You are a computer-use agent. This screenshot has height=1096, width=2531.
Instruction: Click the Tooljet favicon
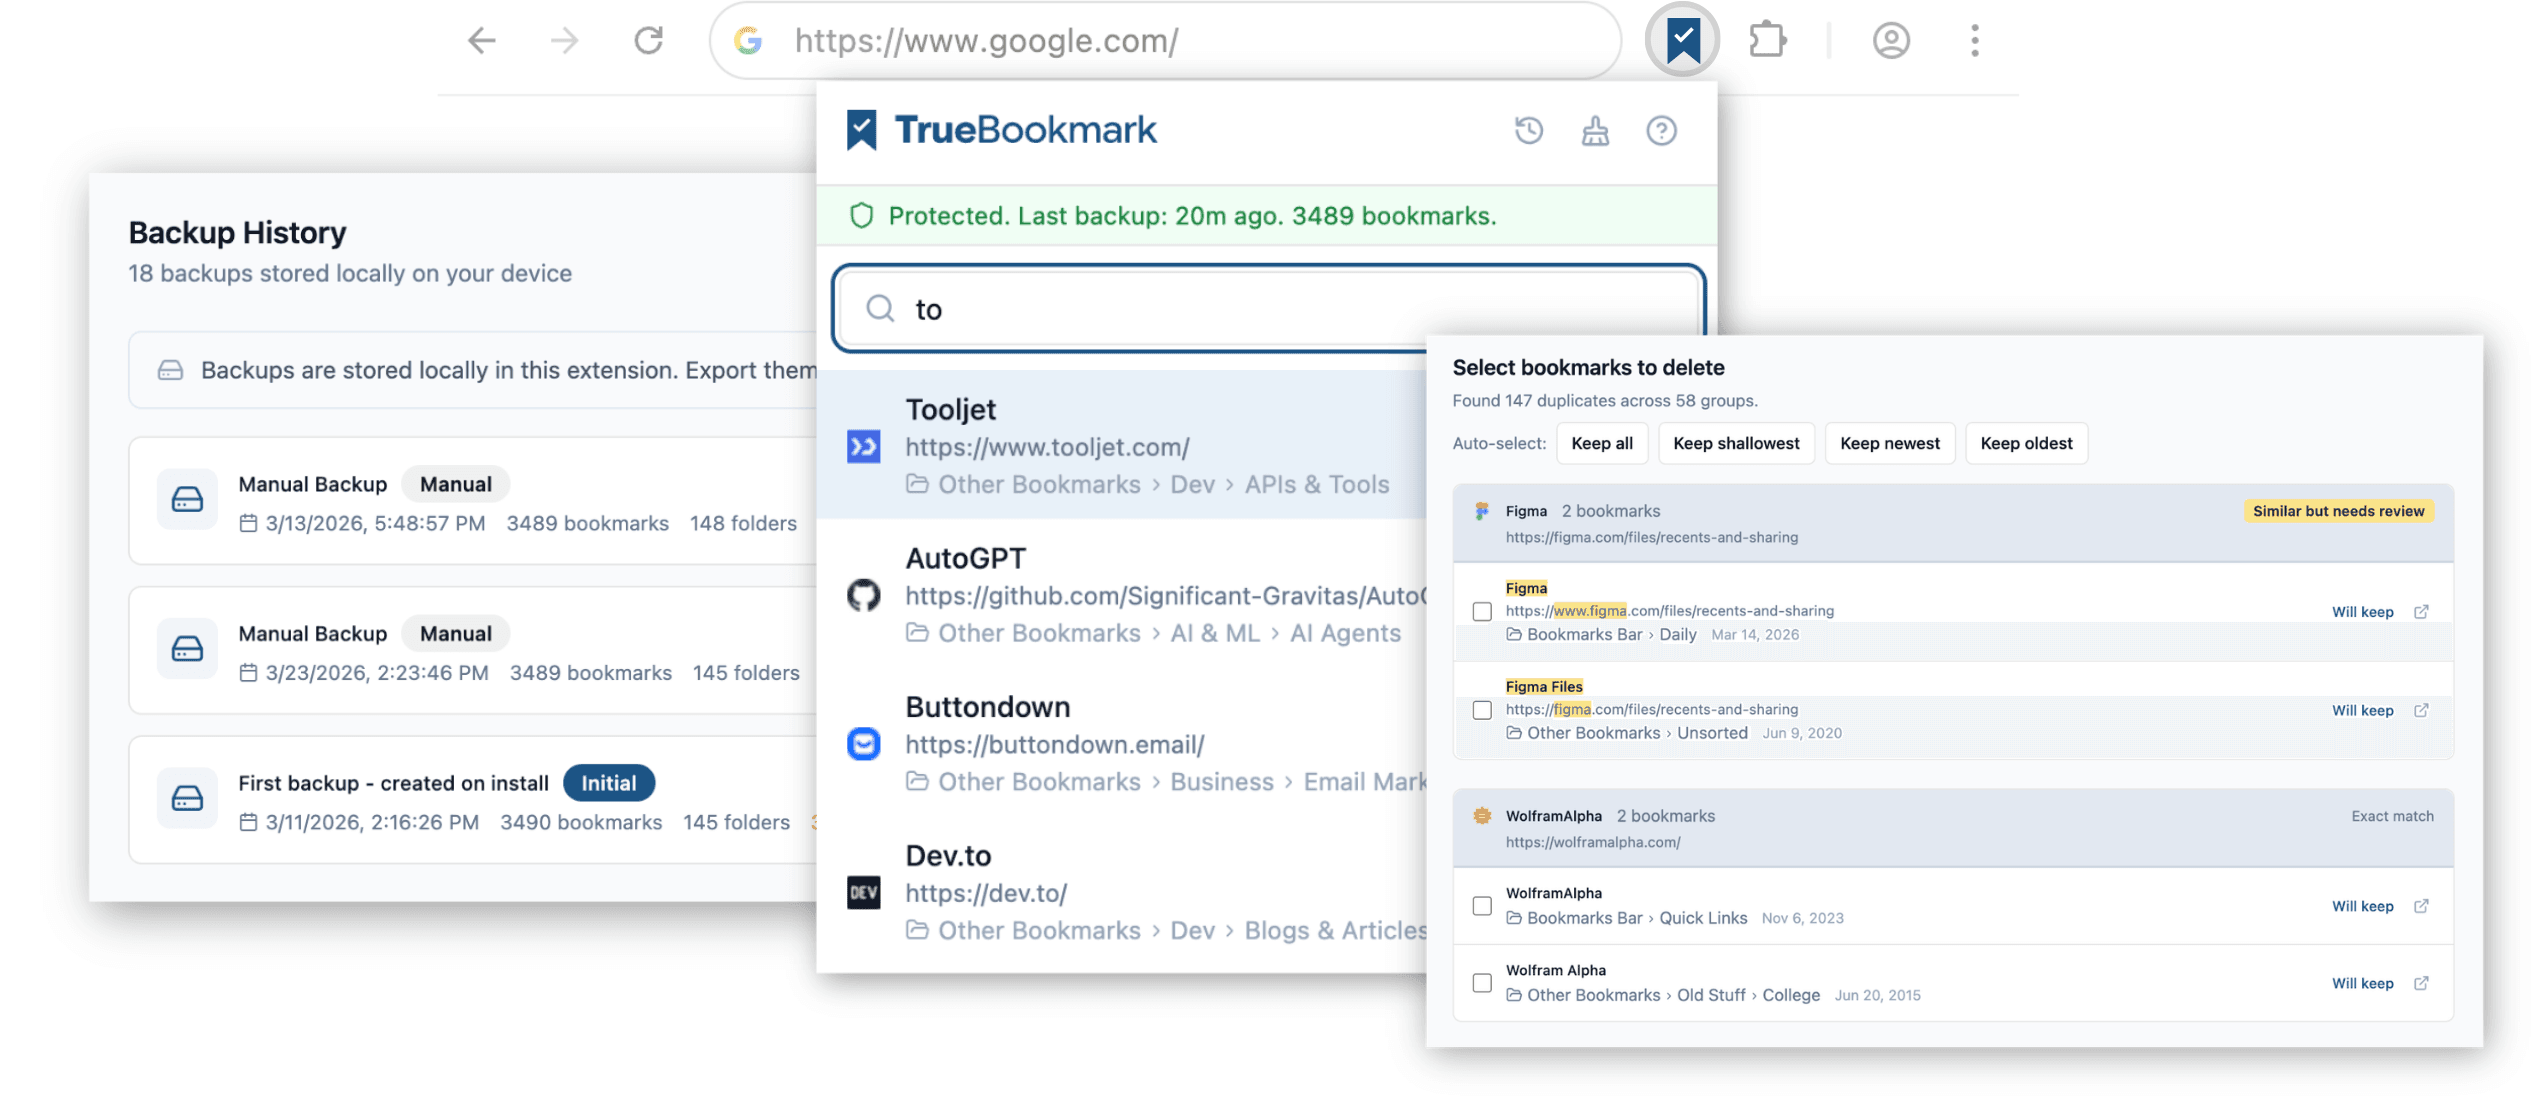click(864, 446)
